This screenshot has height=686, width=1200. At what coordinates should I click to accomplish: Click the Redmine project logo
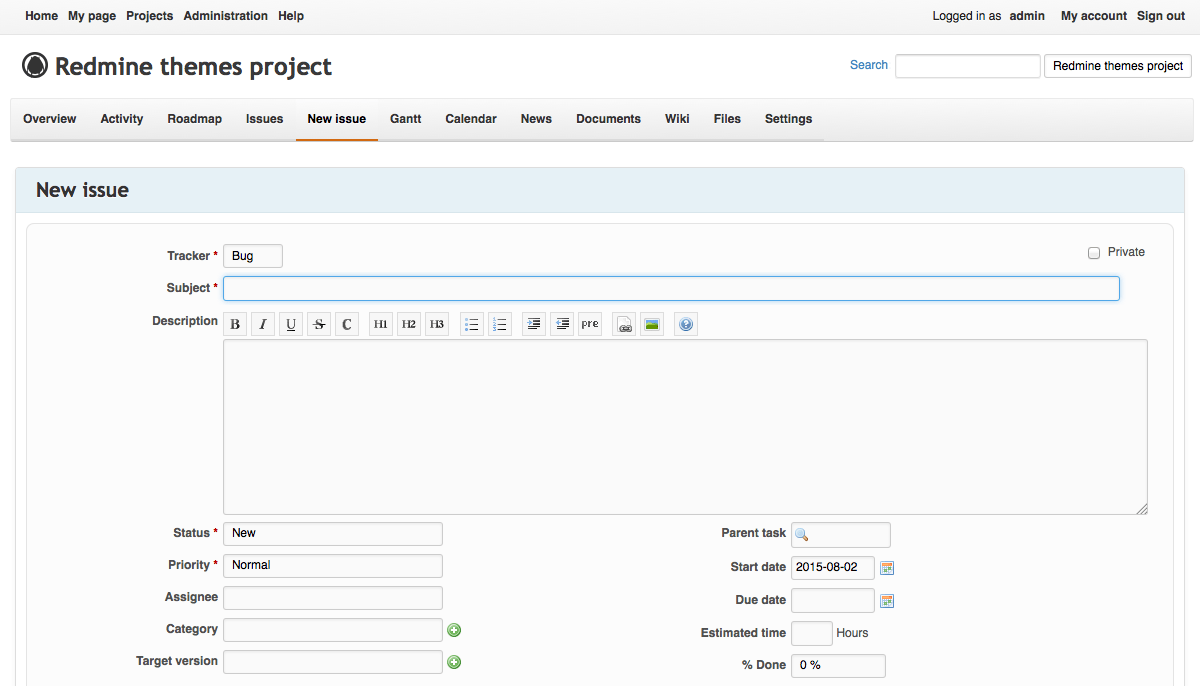(35, 66)
